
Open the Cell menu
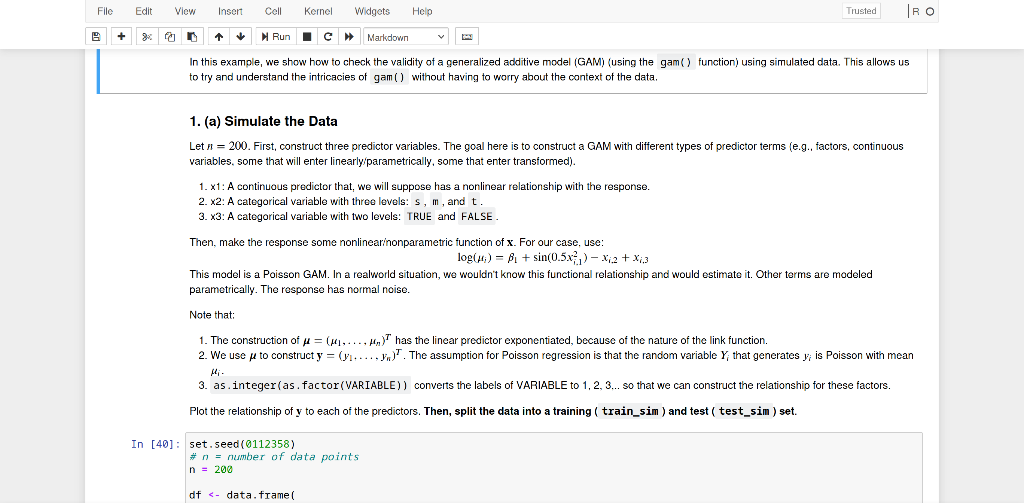click(x=274, y=11)
